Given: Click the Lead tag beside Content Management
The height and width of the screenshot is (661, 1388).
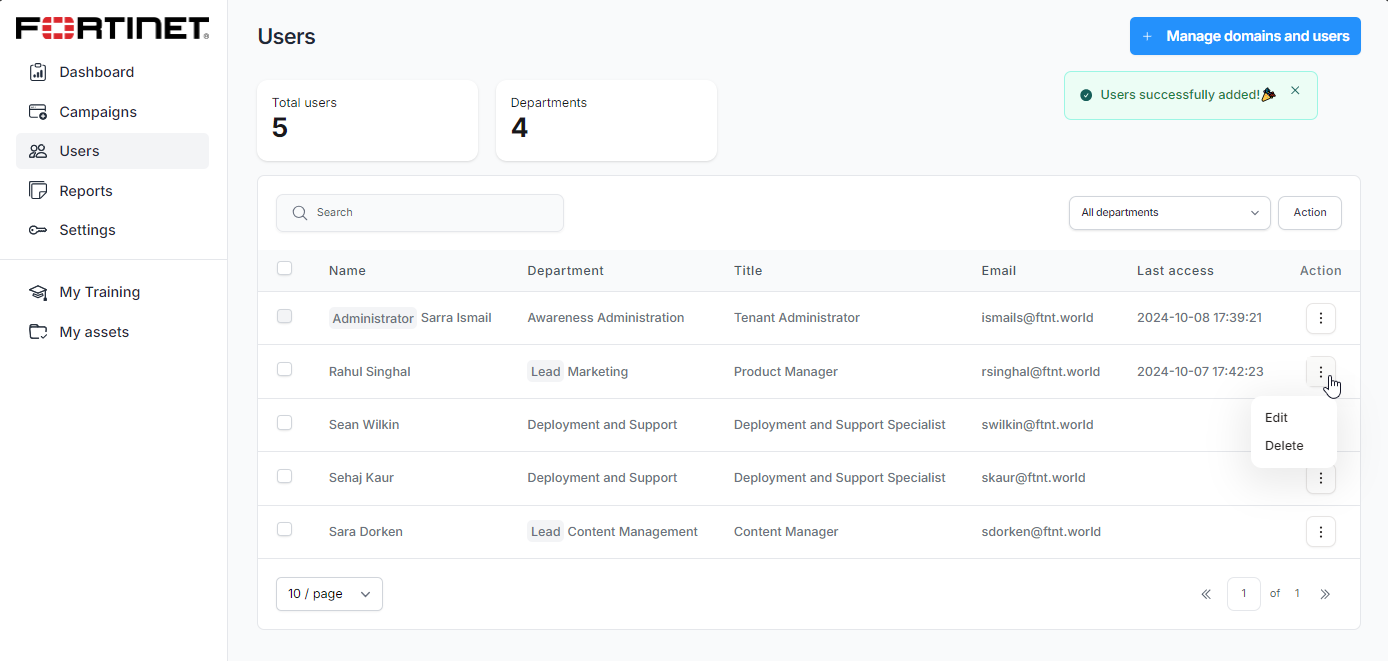Looking at the screenshot, I should pos(545,532).
